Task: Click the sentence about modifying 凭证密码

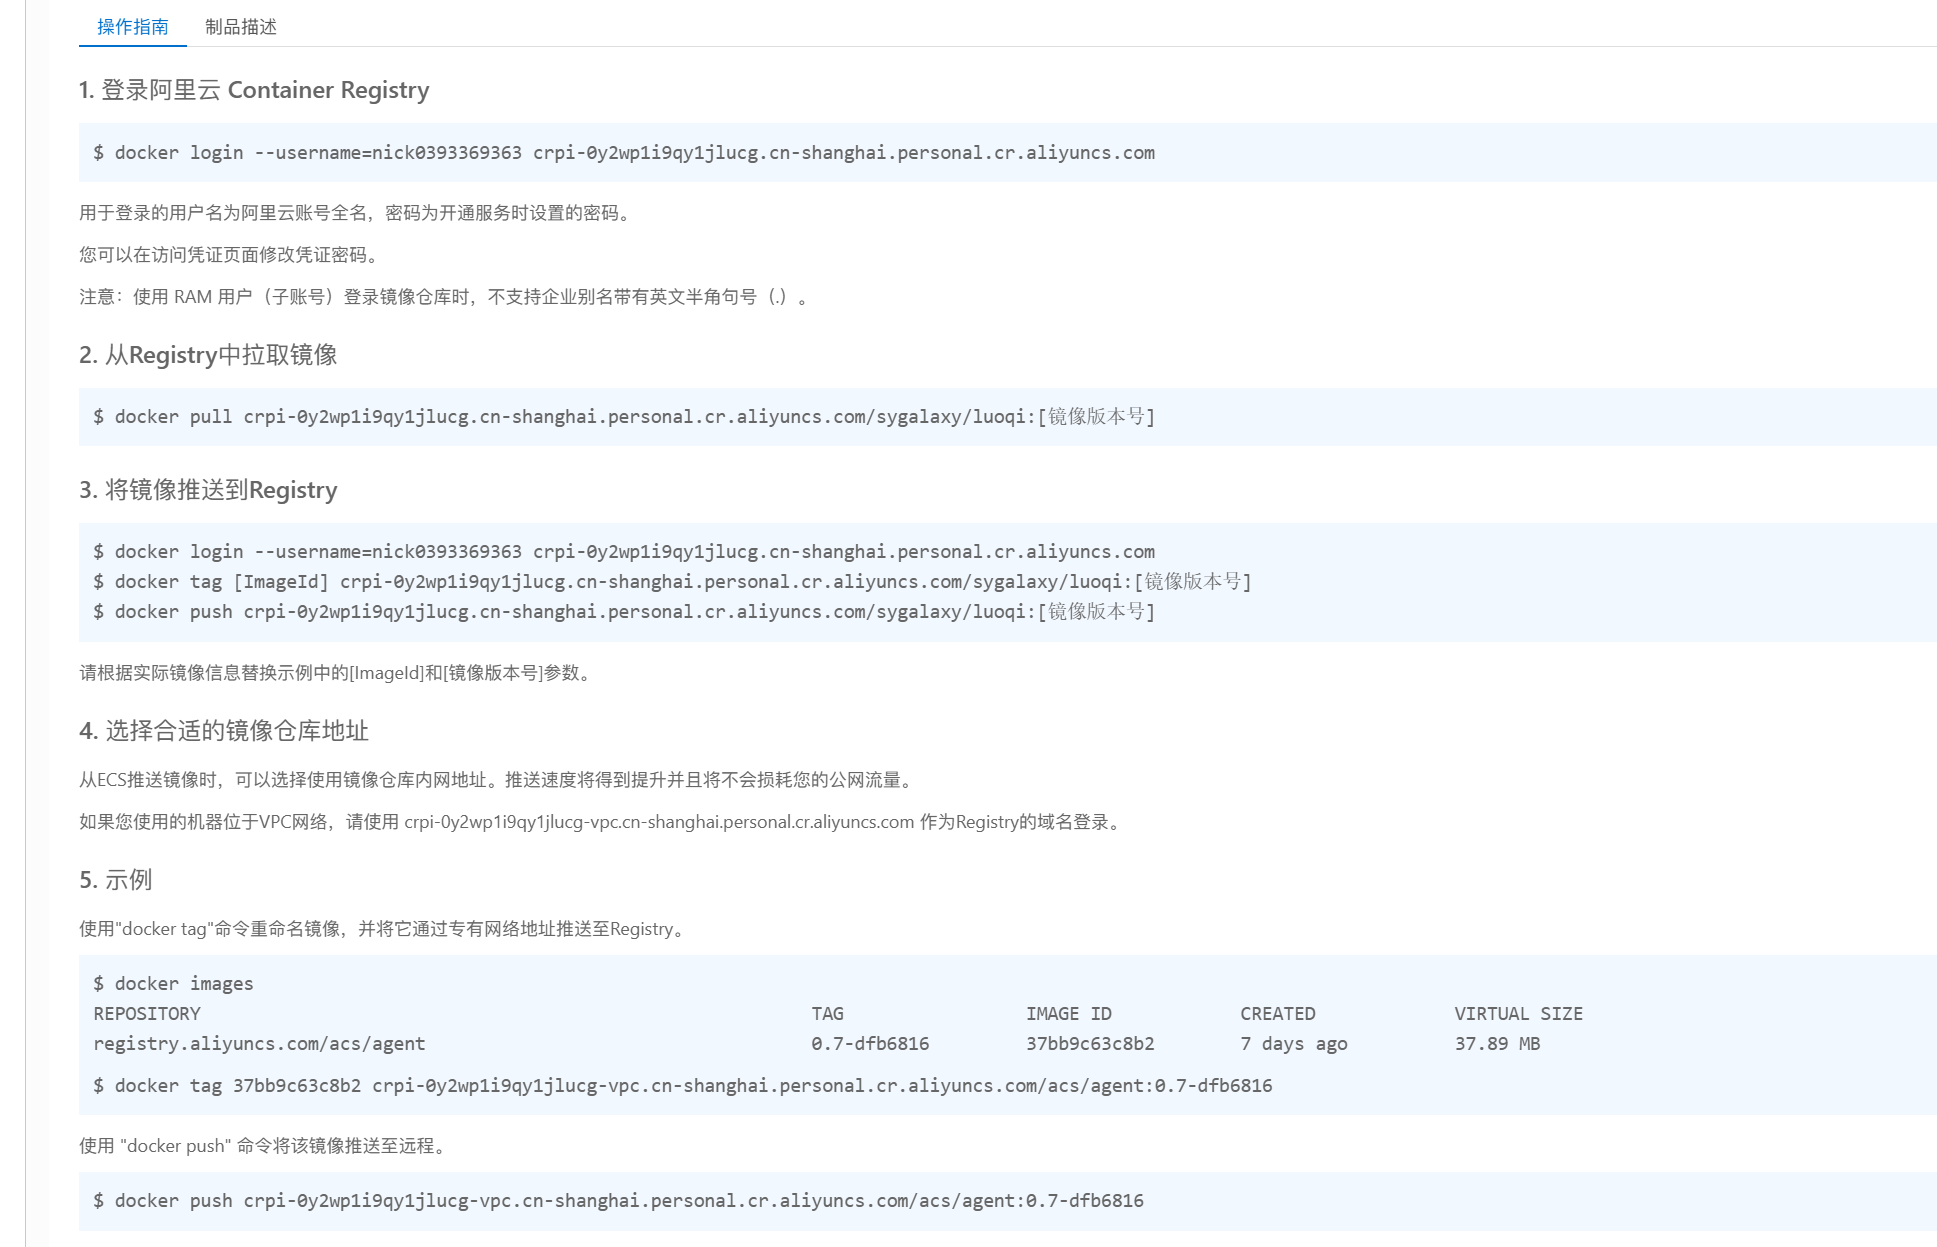Action: pos(230,255)
